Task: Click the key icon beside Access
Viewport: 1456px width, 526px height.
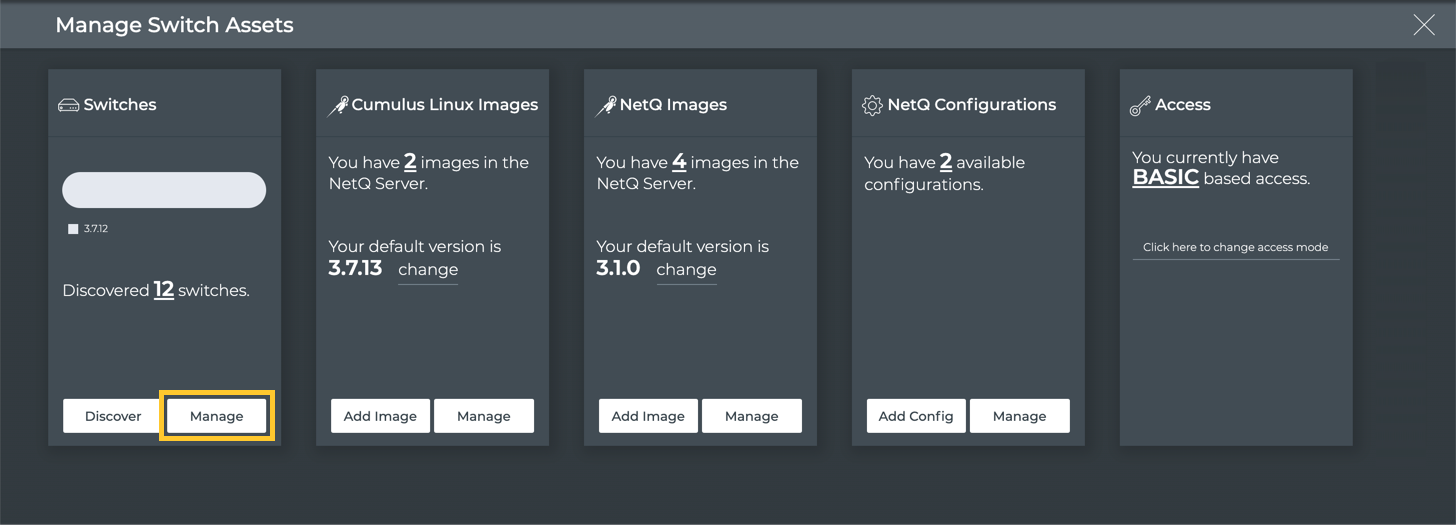Action: coord(1140,105)
